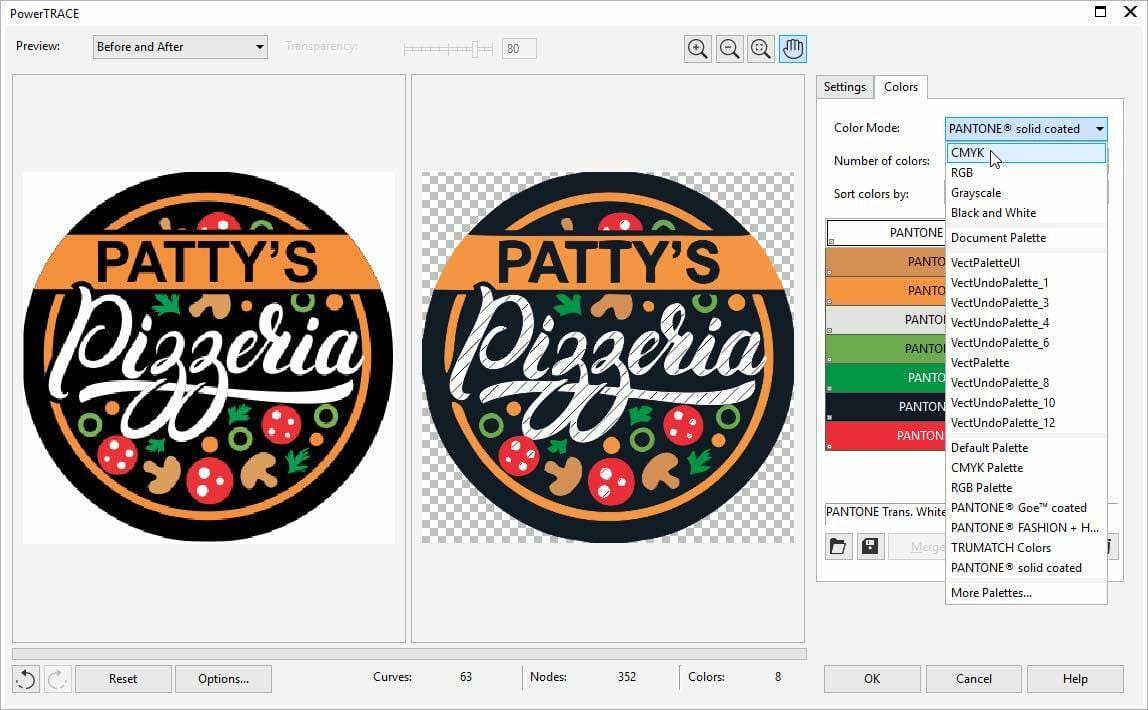Confirm the trace with OK

tap(872, 679)
